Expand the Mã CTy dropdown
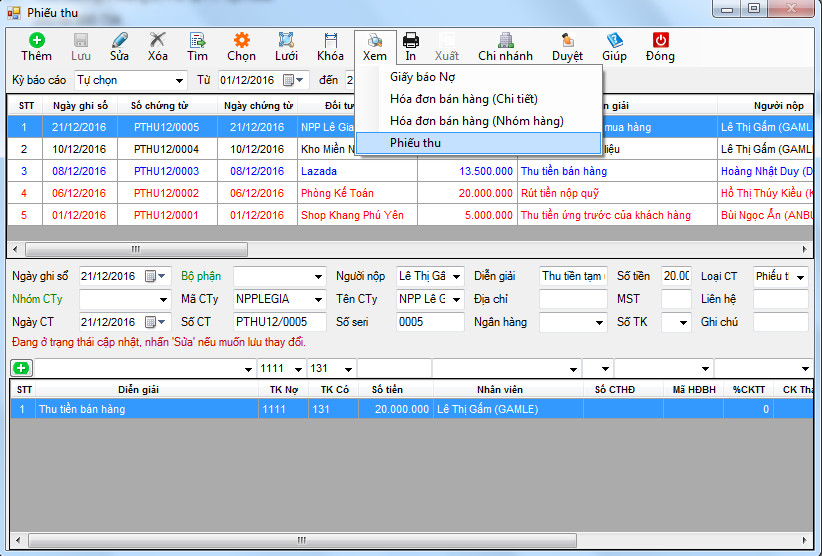The image size is (822, 556). 318,300
